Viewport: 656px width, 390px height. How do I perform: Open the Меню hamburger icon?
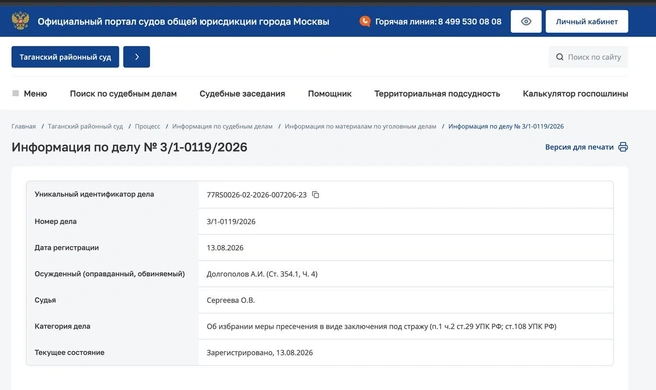(x=15, y=93)
